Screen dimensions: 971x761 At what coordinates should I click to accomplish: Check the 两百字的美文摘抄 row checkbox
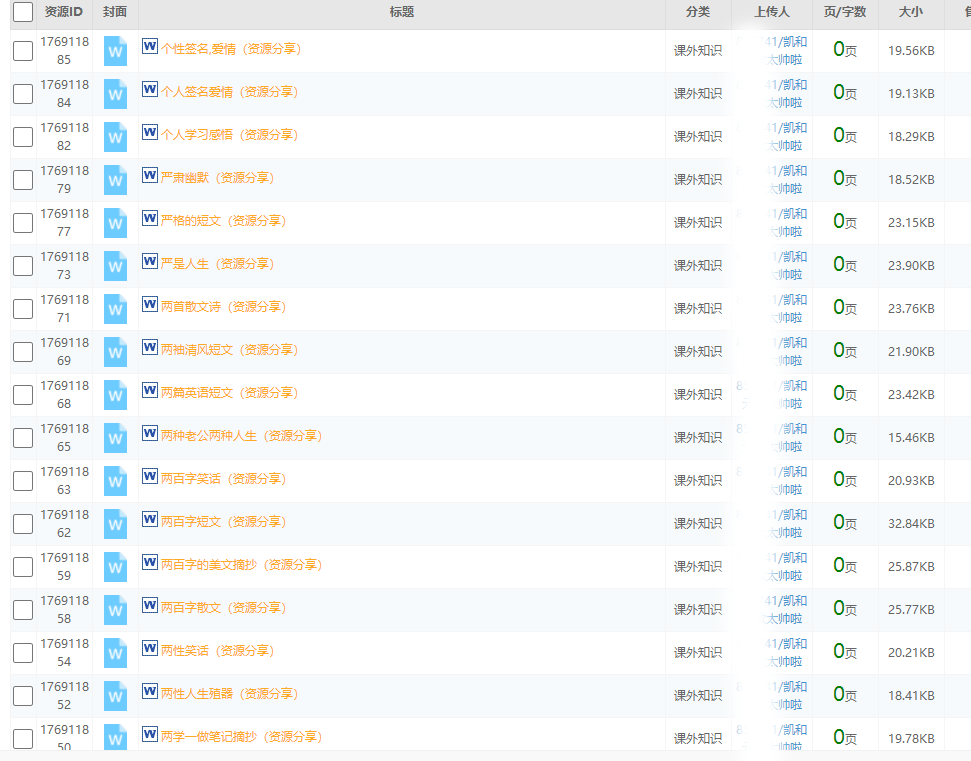click(23, 567)
